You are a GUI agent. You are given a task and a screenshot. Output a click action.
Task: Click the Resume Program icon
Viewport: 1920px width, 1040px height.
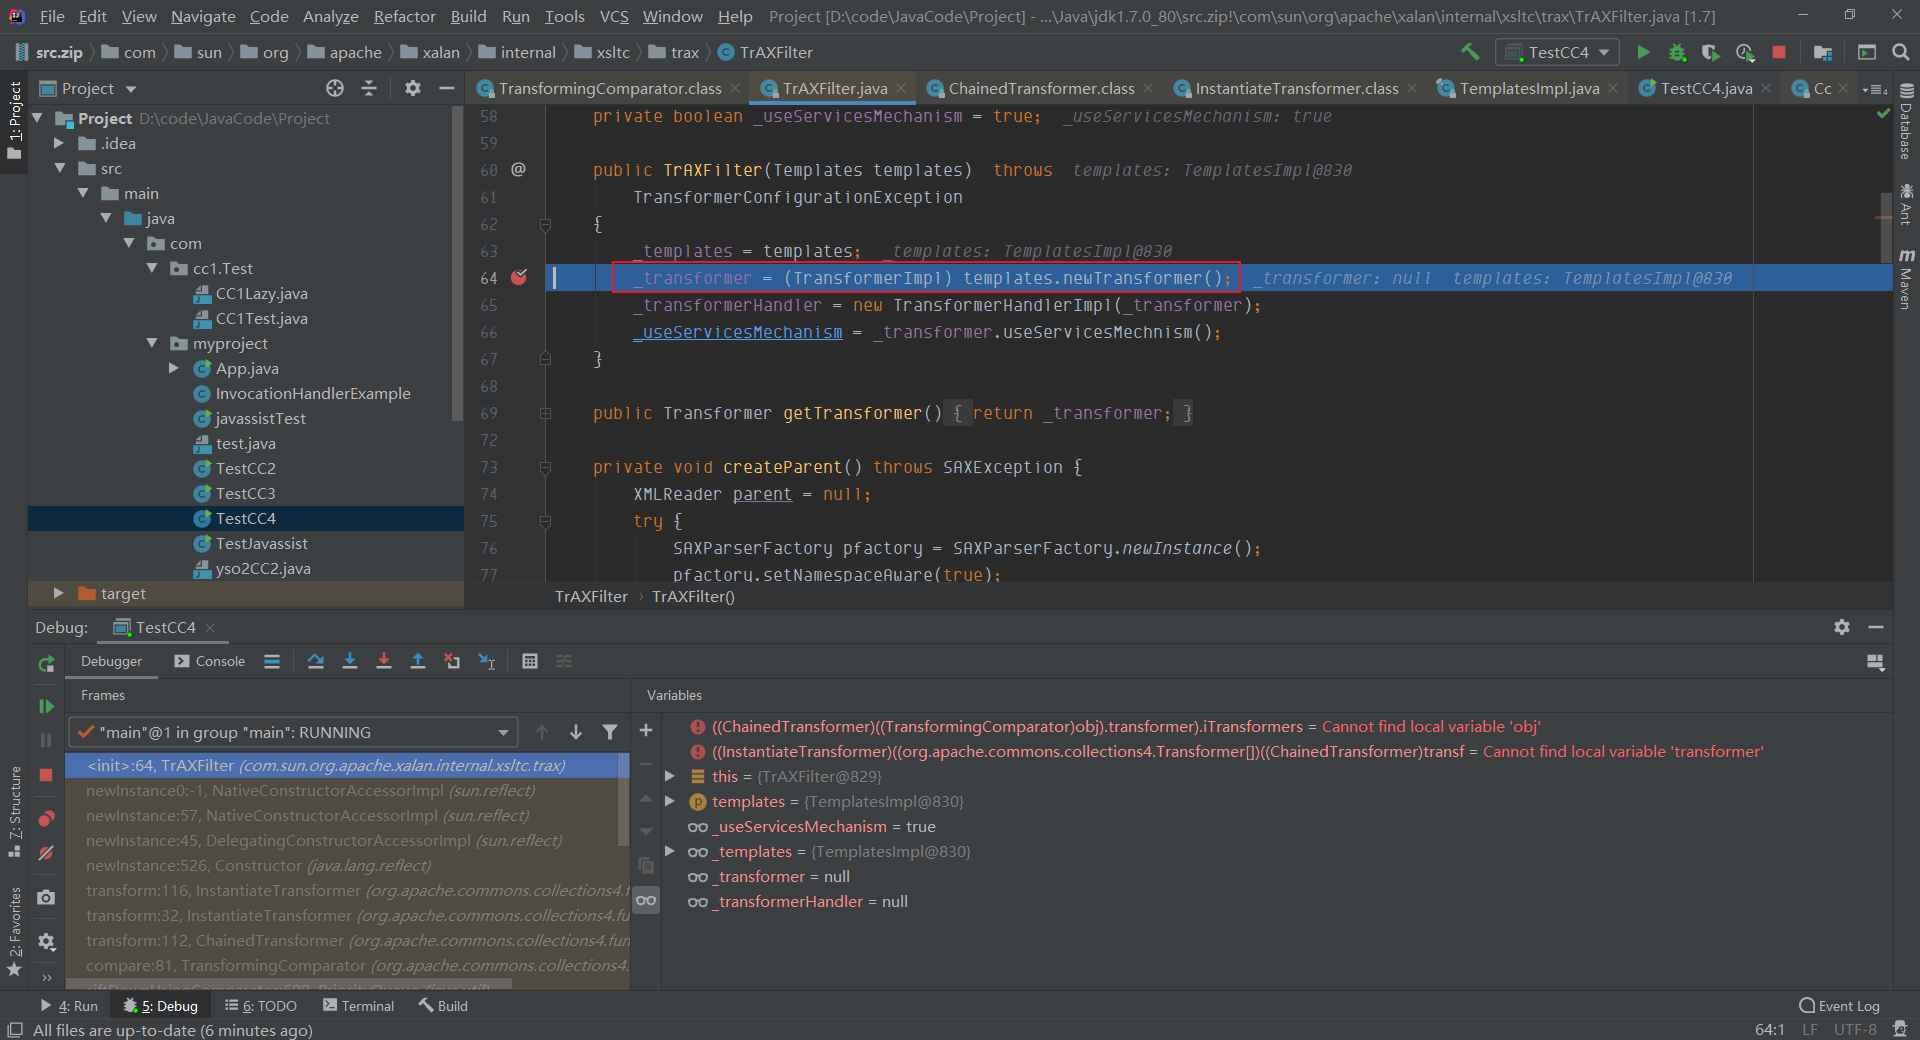(x=46, y=706)
